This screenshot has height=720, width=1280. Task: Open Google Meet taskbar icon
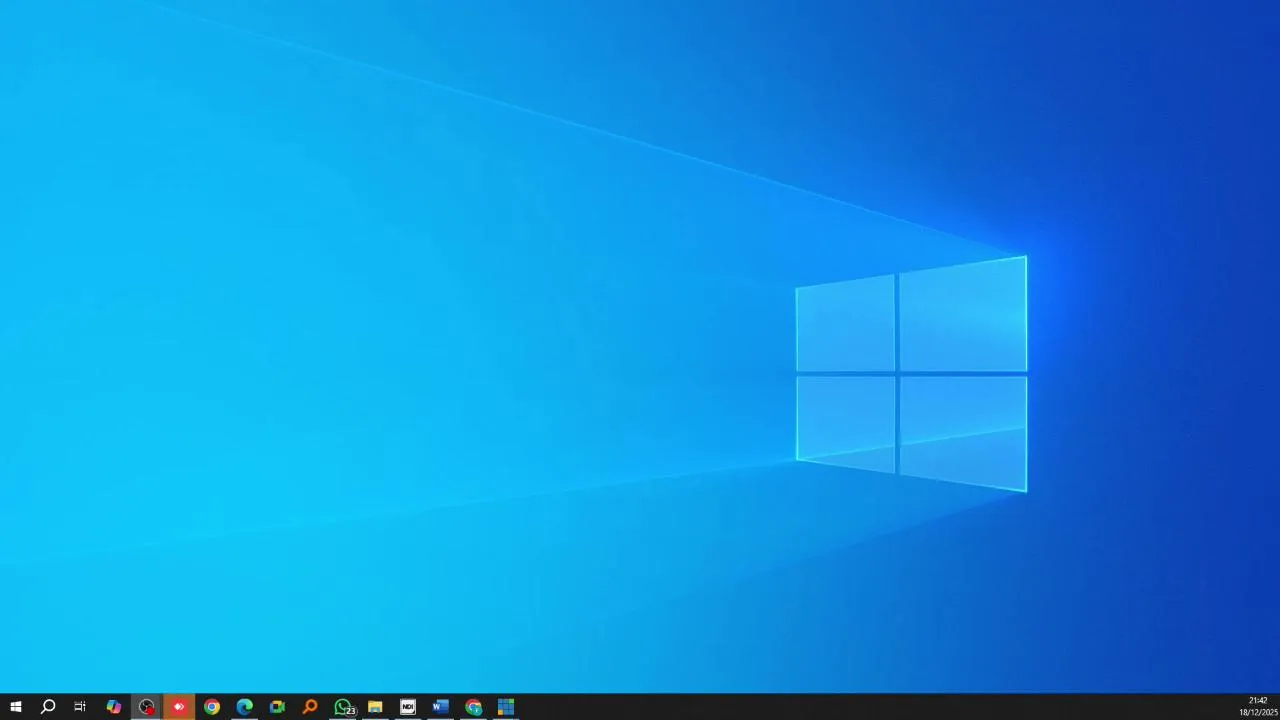coord(277,707)
